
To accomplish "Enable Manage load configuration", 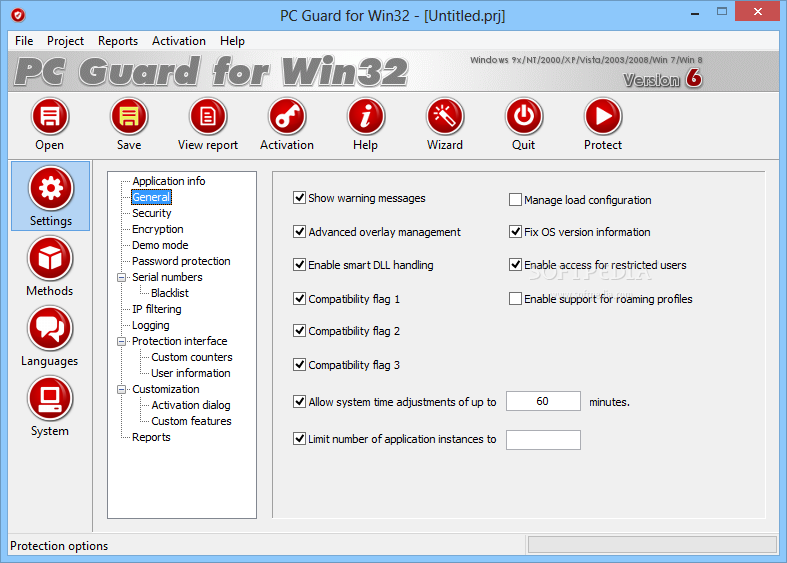I will (515, 200).
